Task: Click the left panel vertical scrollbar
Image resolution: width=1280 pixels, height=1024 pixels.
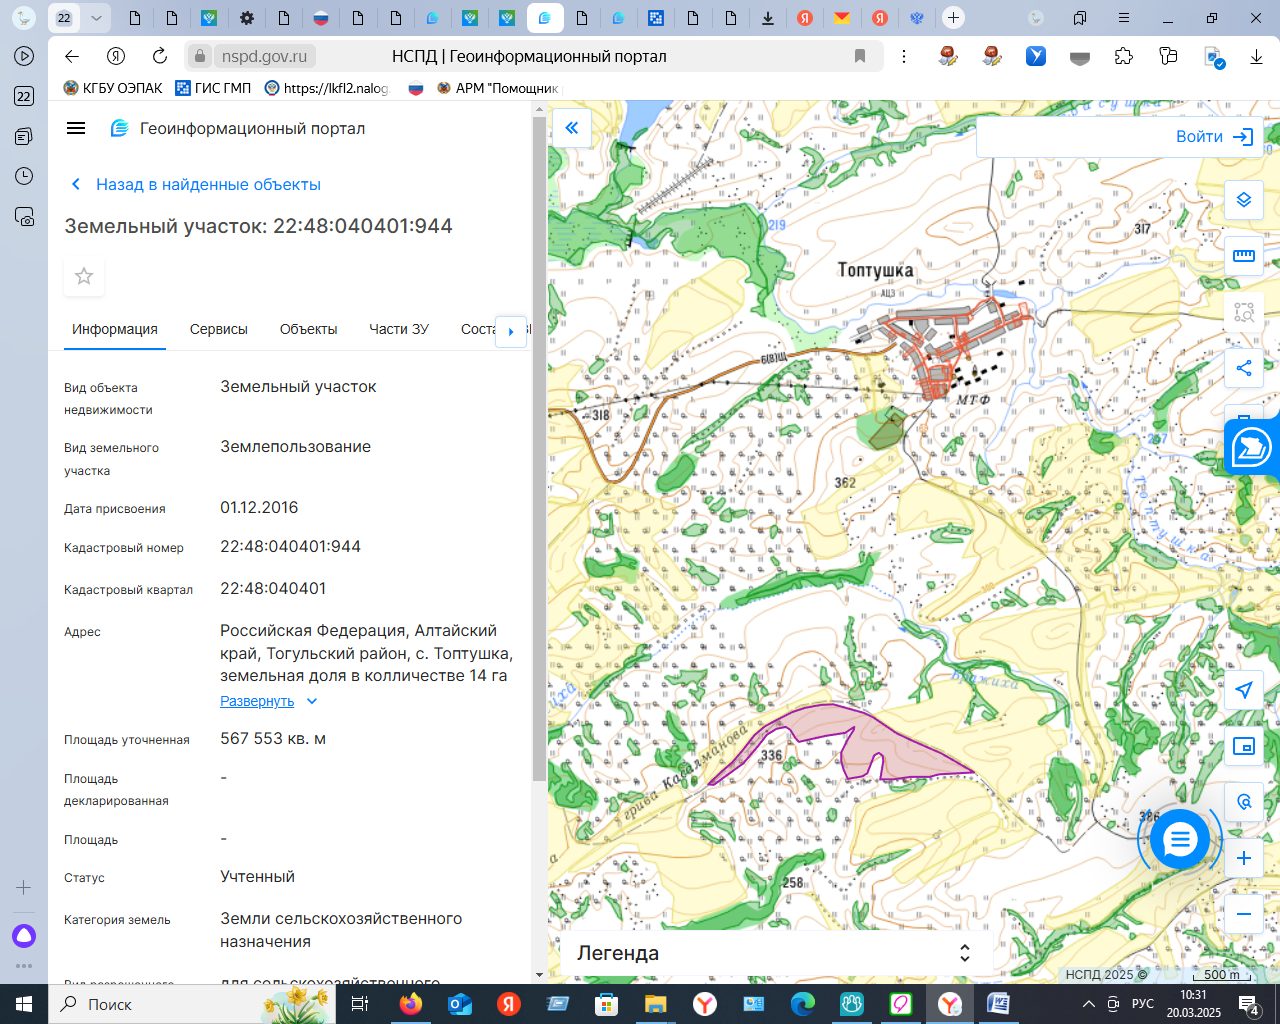Action: tap(539, 450)
